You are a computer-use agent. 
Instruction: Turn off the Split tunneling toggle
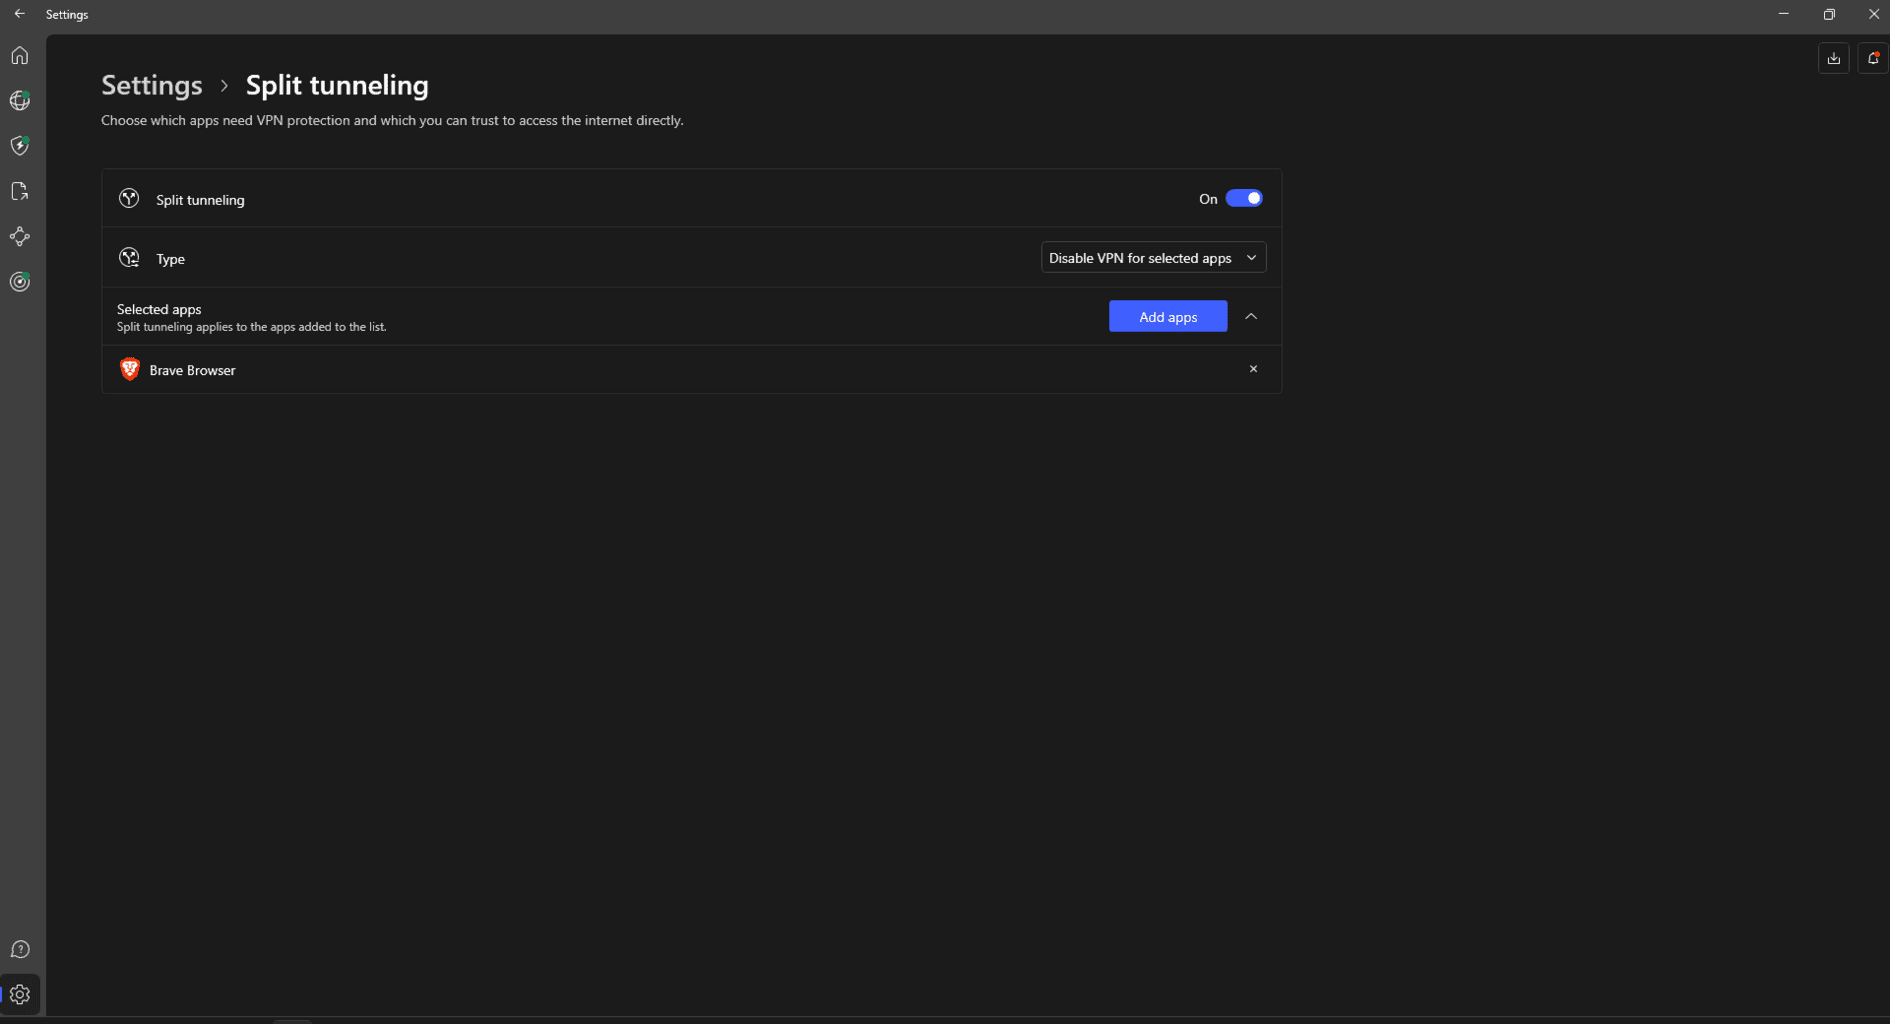(x=1244, y=198)
